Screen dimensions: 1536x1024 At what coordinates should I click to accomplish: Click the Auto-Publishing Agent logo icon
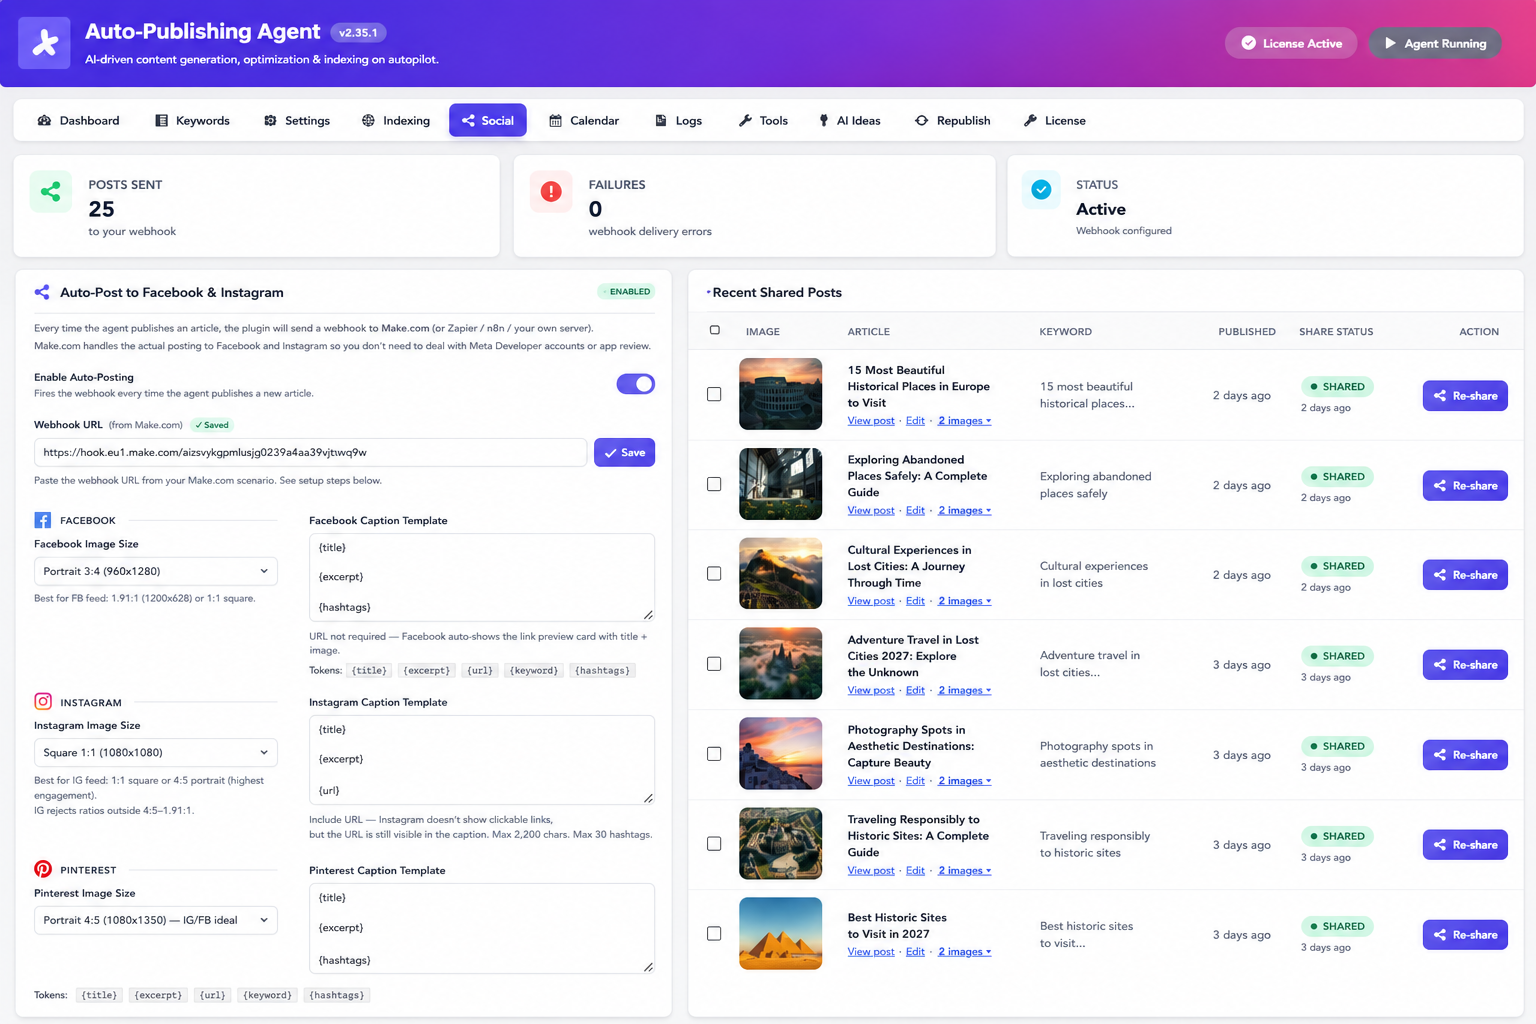point(44,43)
